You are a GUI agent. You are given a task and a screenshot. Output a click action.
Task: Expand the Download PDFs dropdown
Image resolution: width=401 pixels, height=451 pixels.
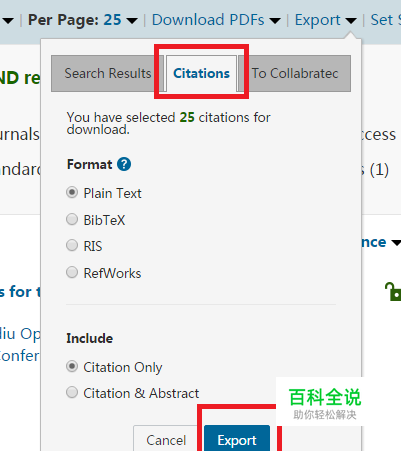pos(216,20)
